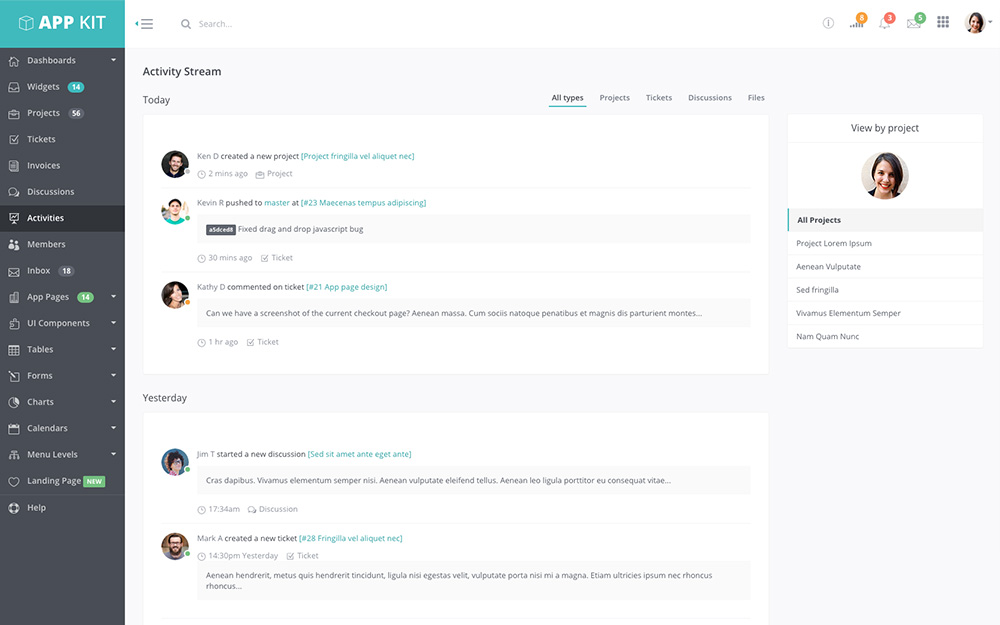Click the Help icon in sidebar
Image resolution: width=1000 pixels, height=625 pixels.
pos(14,508)
